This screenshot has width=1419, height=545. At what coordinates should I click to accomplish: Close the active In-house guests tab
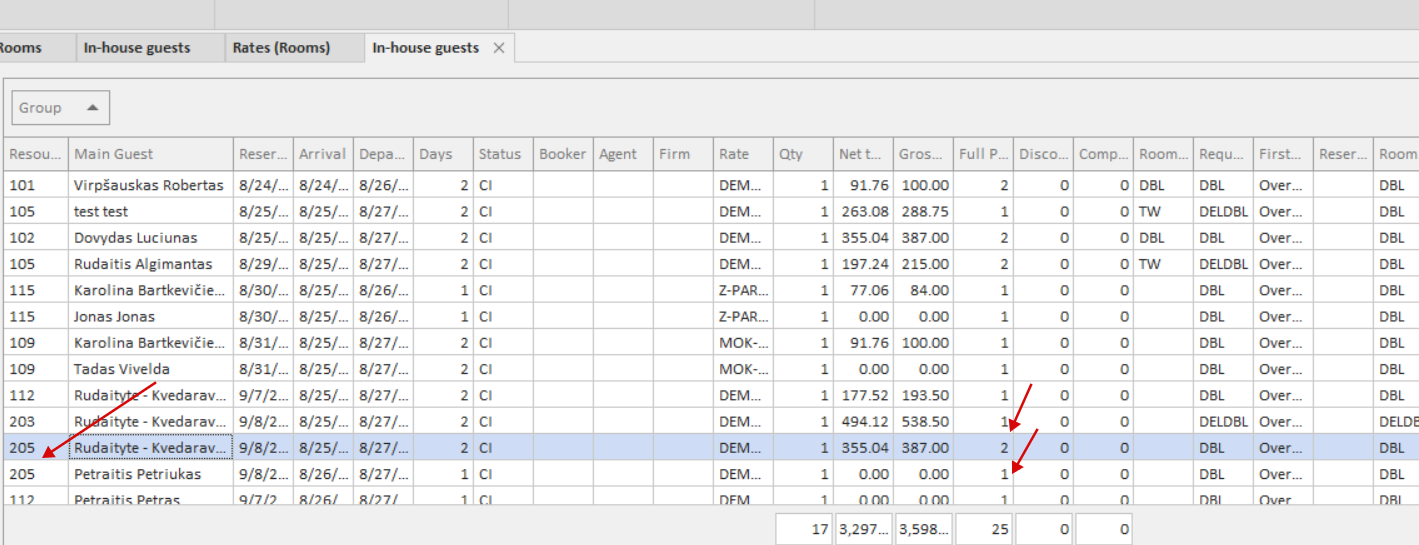498,48
